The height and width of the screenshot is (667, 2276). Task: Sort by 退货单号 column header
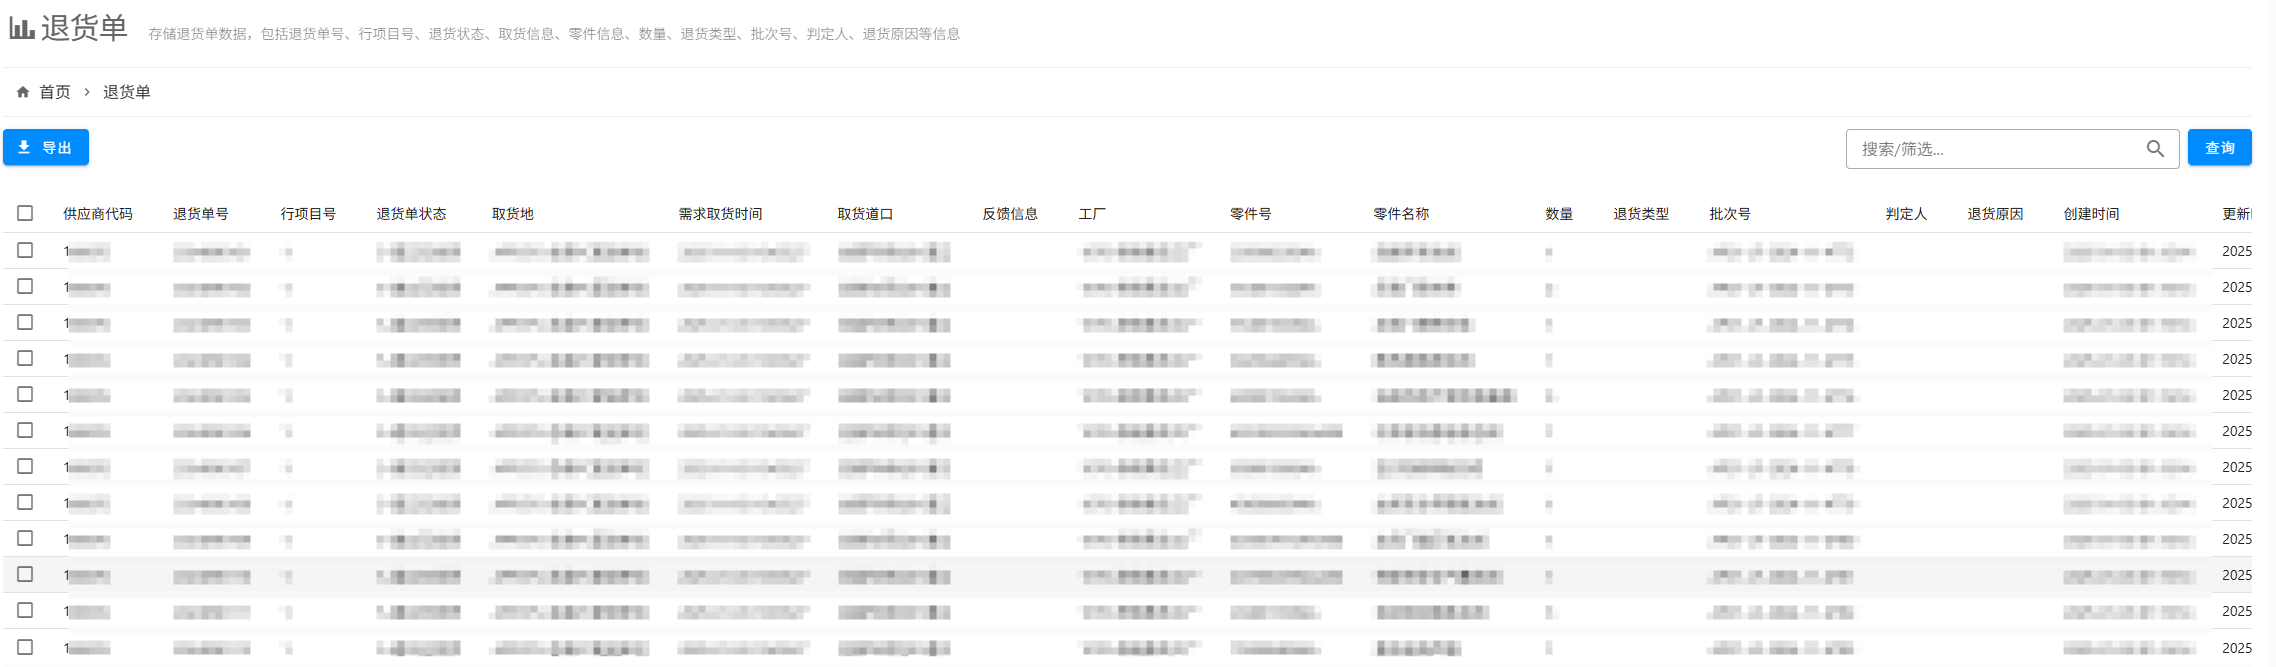pyautogui.click(x=201, y=214)
